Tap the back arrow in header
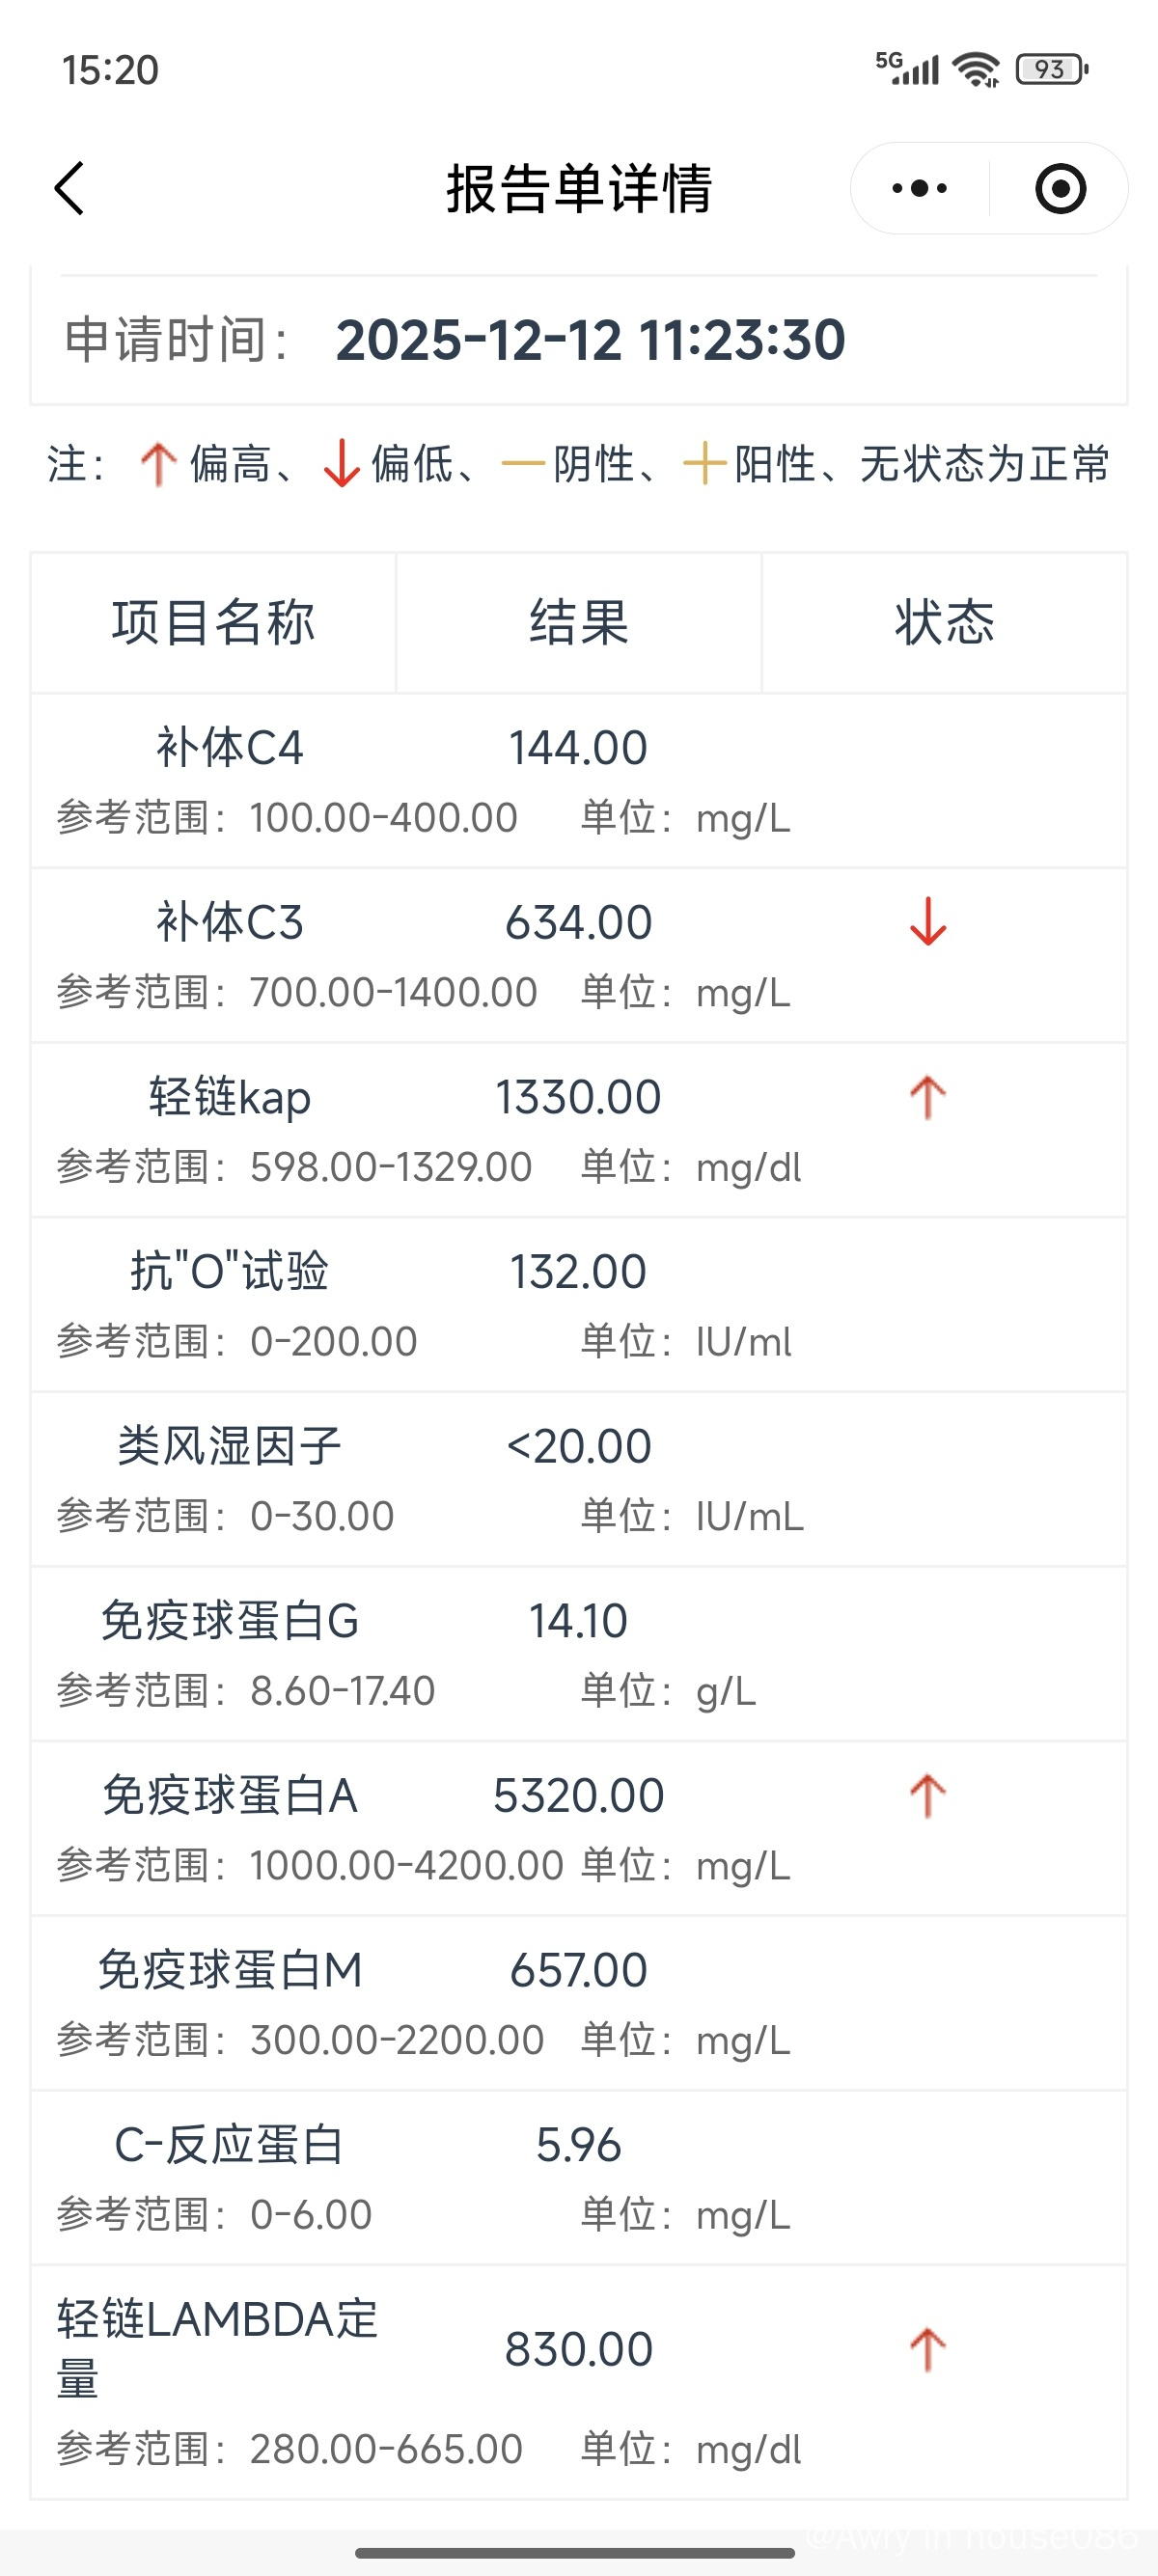This screenshot has width=1158, height=2576. pyautogui.click(x=70, y=188)
